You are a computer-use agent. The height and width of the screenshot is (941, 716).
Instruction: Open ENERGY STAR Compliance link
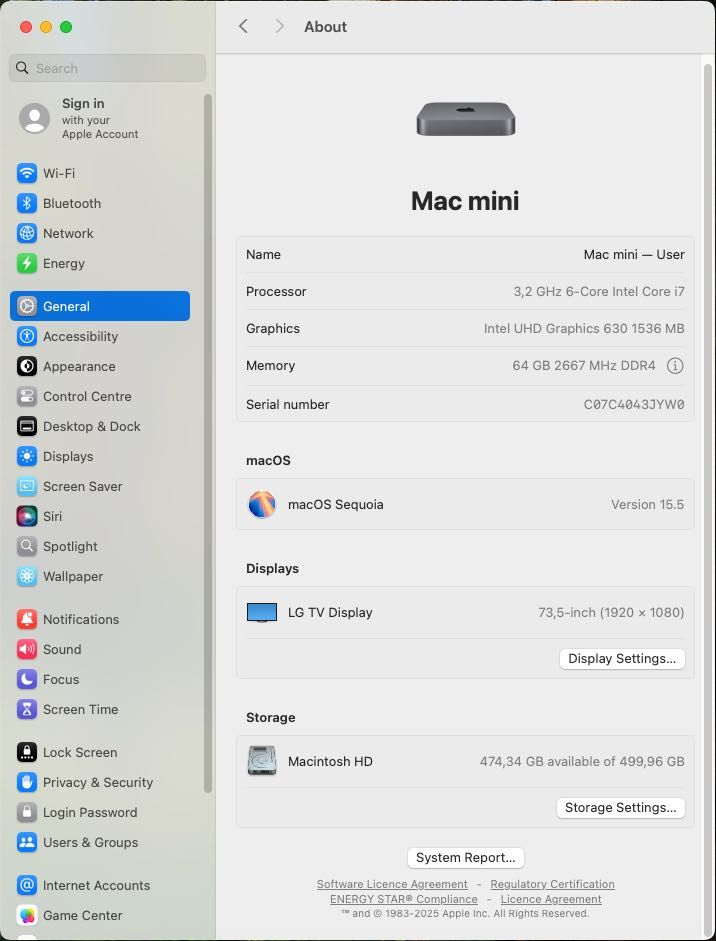coord(404,899)
